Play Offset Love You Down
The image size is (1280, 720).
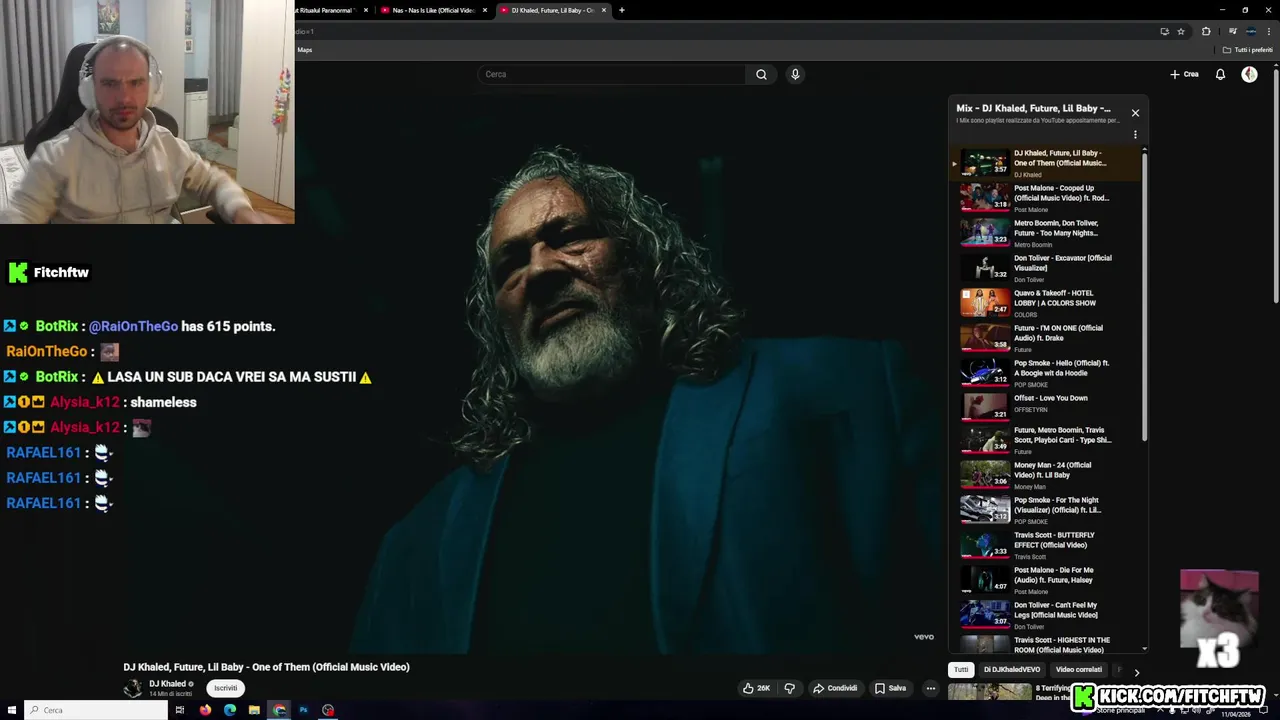pos(1043,405)
